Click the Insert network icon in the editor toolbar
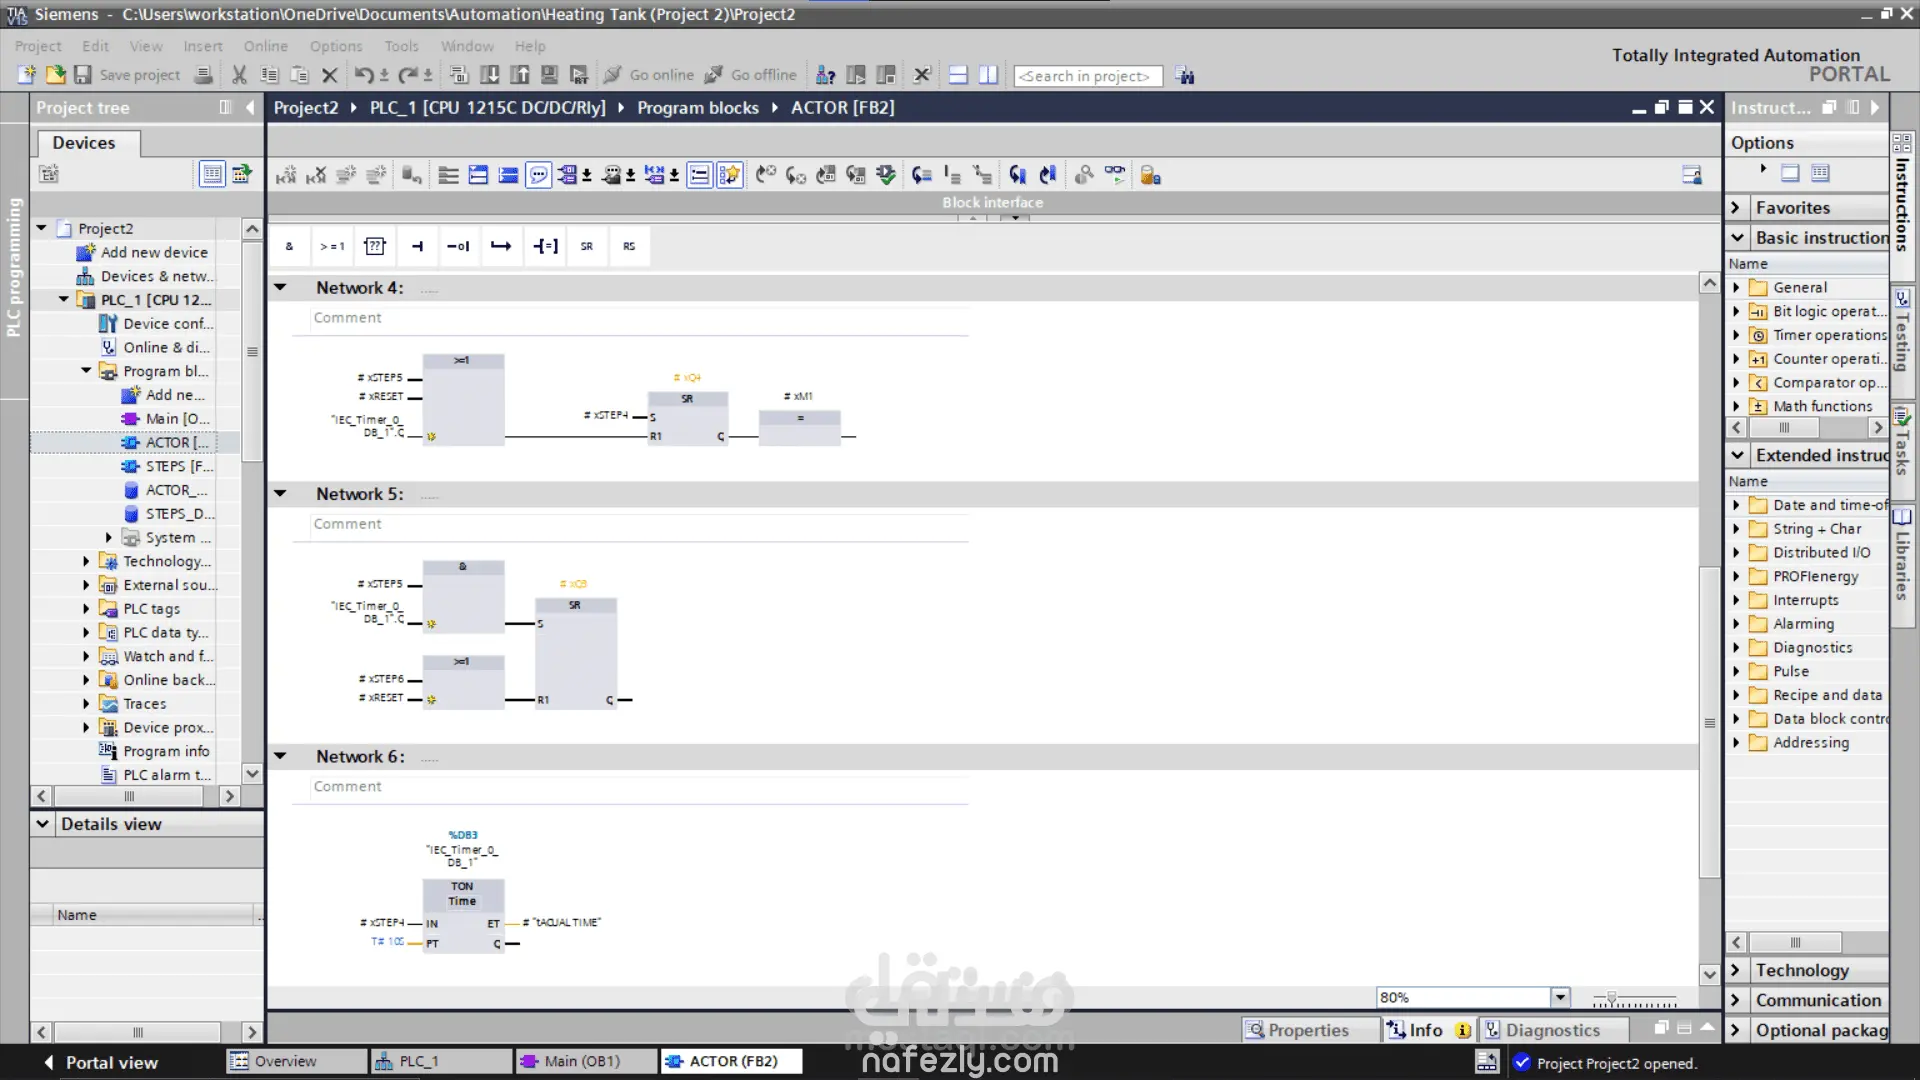The width and height of the screenshot is (1920, 1080). [286, 175]
